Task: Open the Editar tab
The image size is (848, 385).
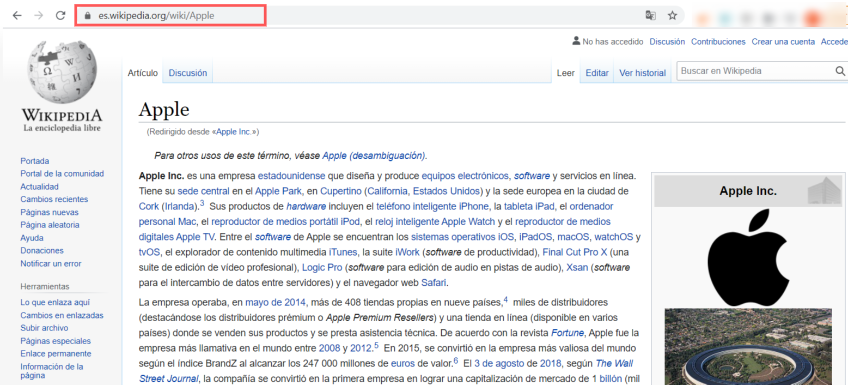Action: point(597,73)
